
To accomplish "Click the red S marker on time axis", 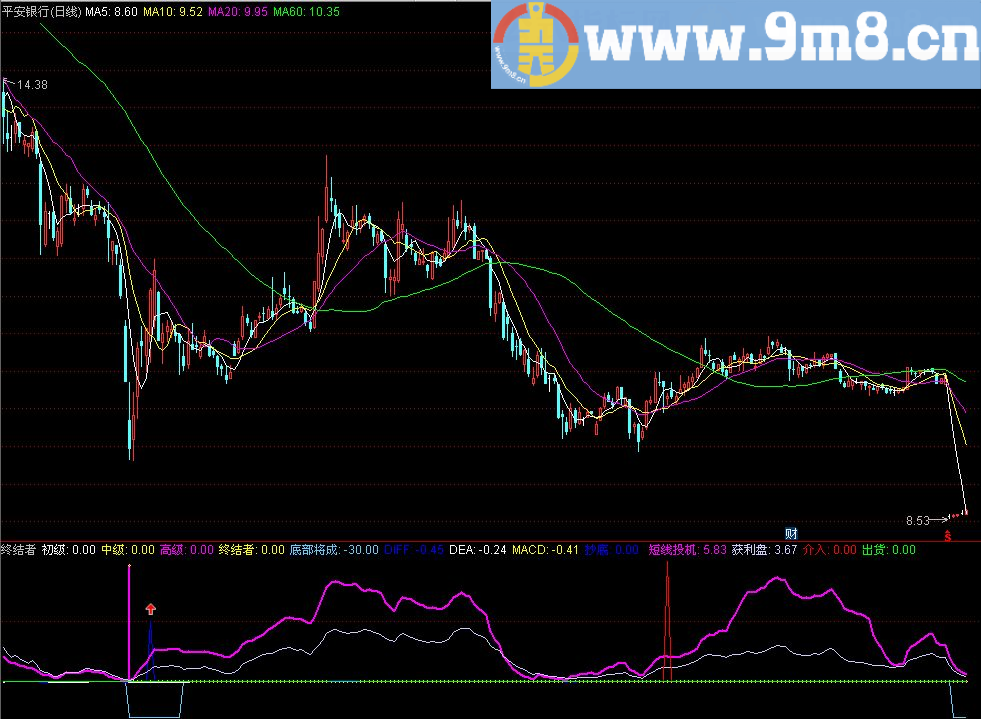I will tap(948, 536).
